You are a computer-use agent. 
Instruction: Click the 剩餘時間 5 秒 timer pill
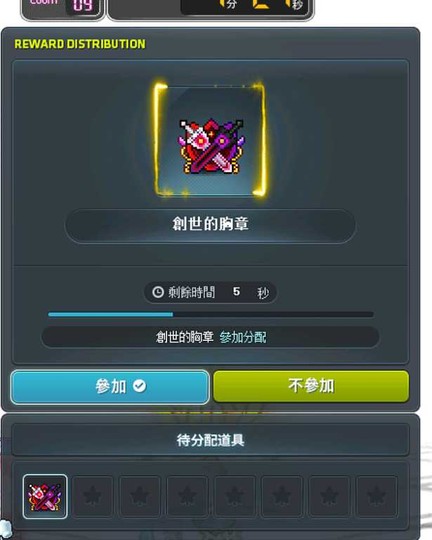click(210, 292)
